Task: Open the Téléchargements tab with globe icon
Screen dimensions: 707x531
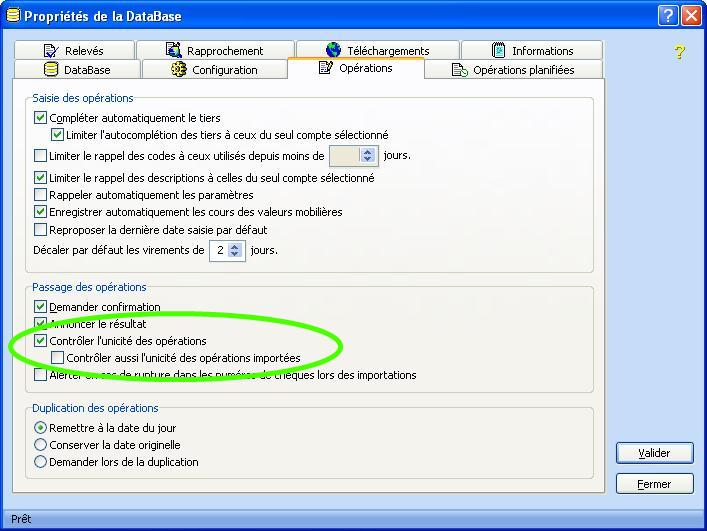Action: (x=377, y=51)
